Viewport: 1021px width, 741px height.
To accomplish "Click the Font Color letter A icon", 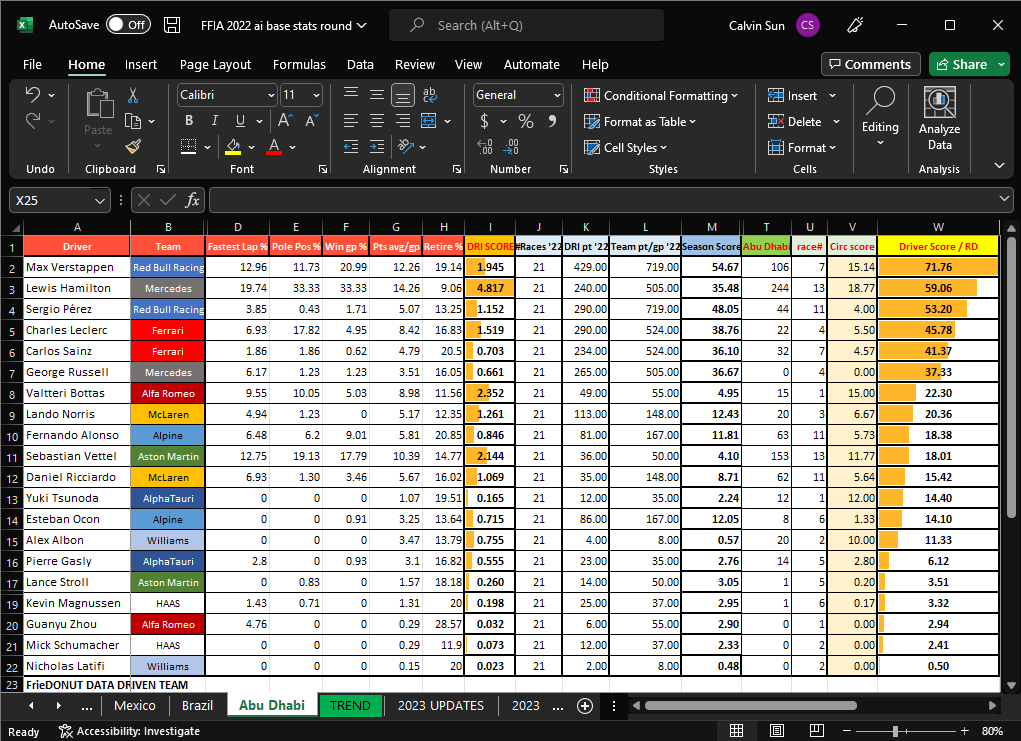I will pos(274,147).
